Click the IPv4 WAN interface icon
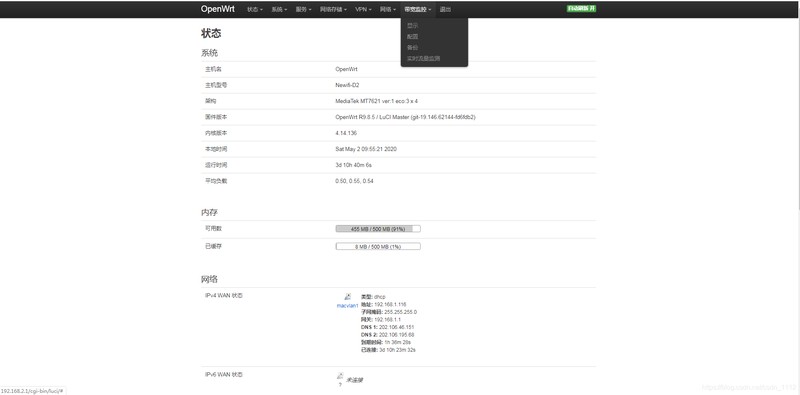The image size is (800, 395). (x=347, y=297)
